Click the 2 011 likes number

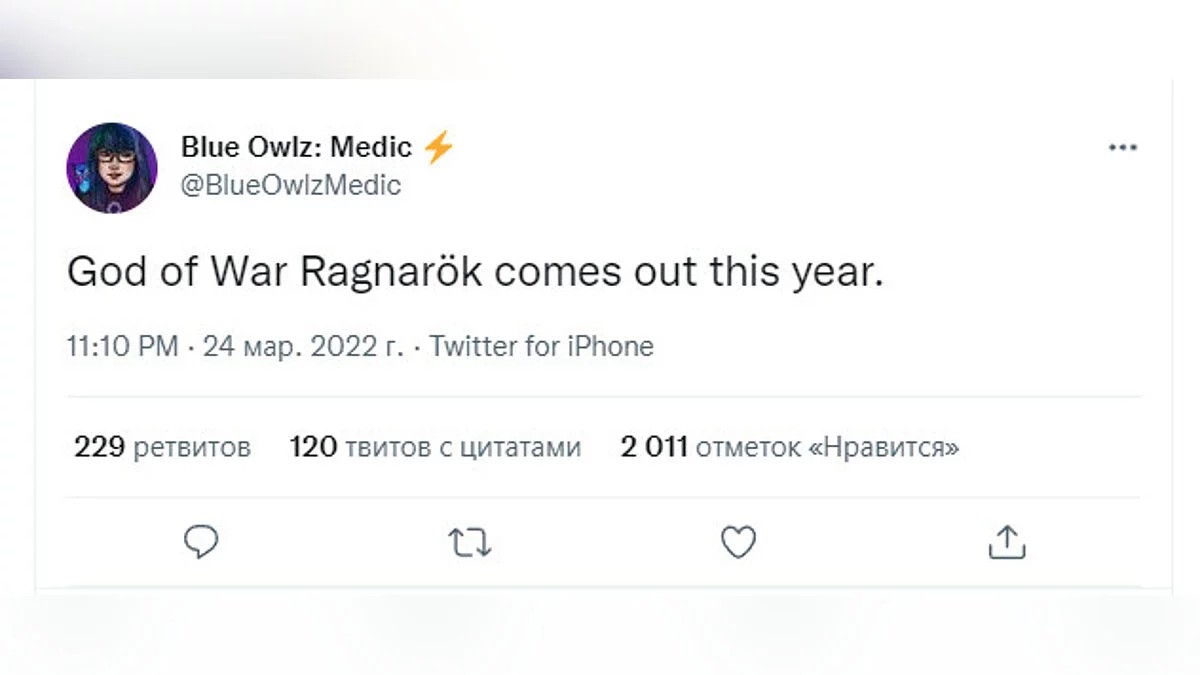point(654,447)
